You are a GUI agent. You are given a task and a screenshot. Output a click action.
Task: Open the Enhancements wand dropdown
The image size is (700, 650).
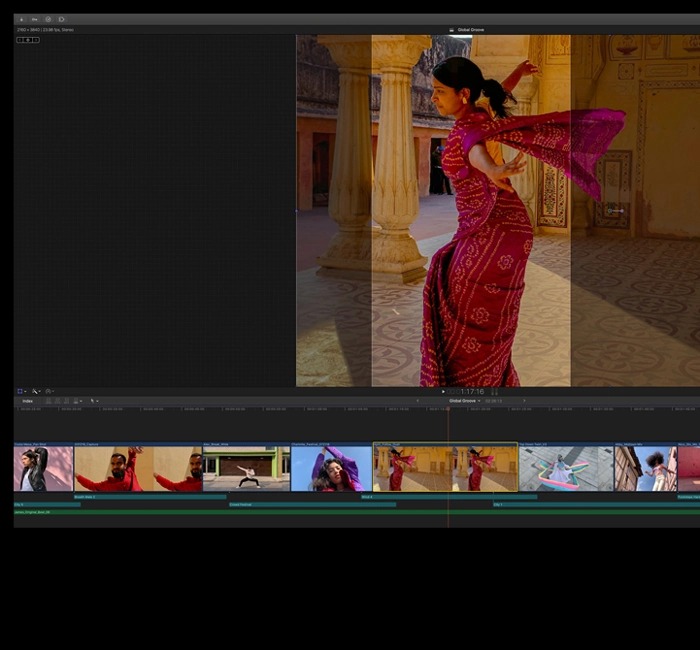(x=36, y=391)
